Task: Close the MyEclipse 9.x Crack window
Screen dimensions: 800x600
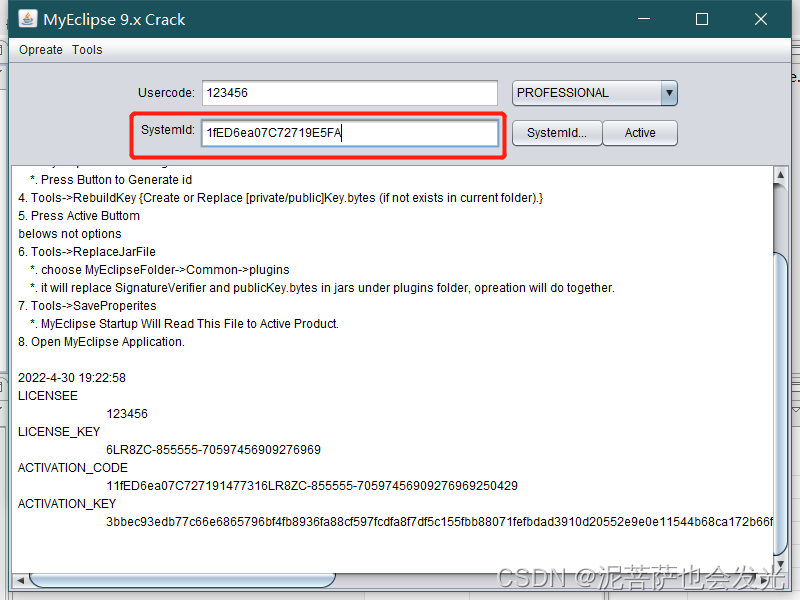Action: [761, 19]
